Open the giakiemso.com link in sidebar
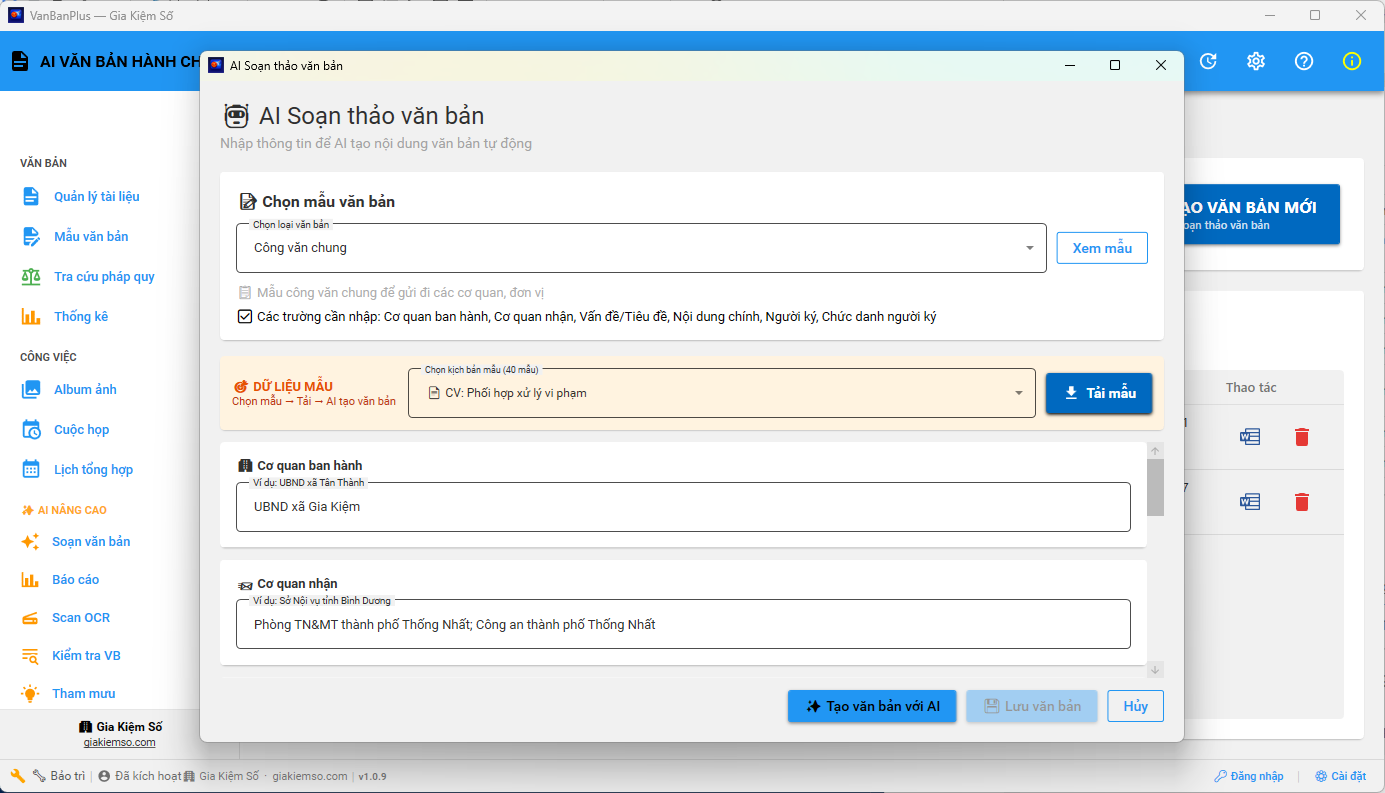Image resolution: width=1385 pixels, height=793 pixels. pyautogui.click(x=119, y=743)
